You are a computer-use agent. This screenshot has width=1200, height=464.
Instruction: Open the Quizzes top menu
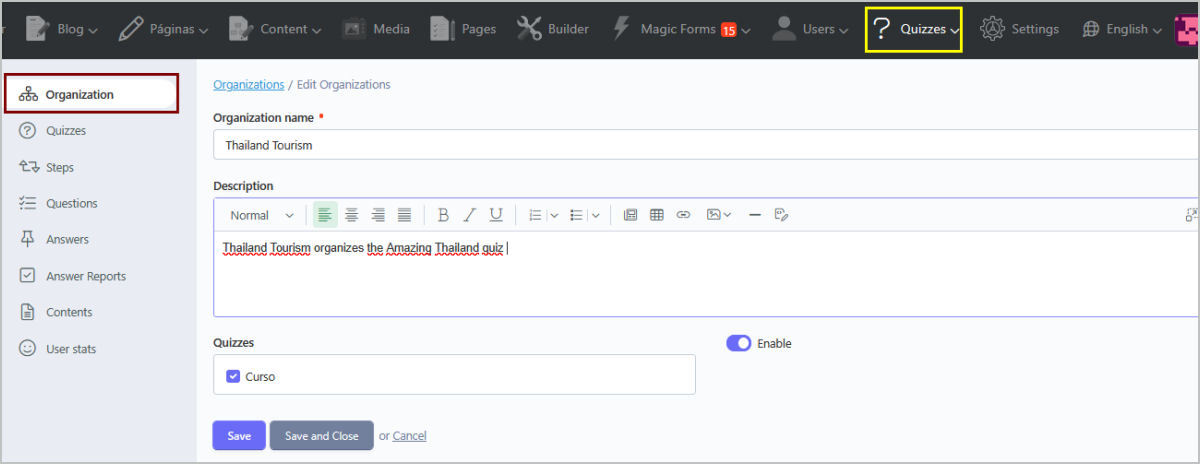click(x=914, y=30)
